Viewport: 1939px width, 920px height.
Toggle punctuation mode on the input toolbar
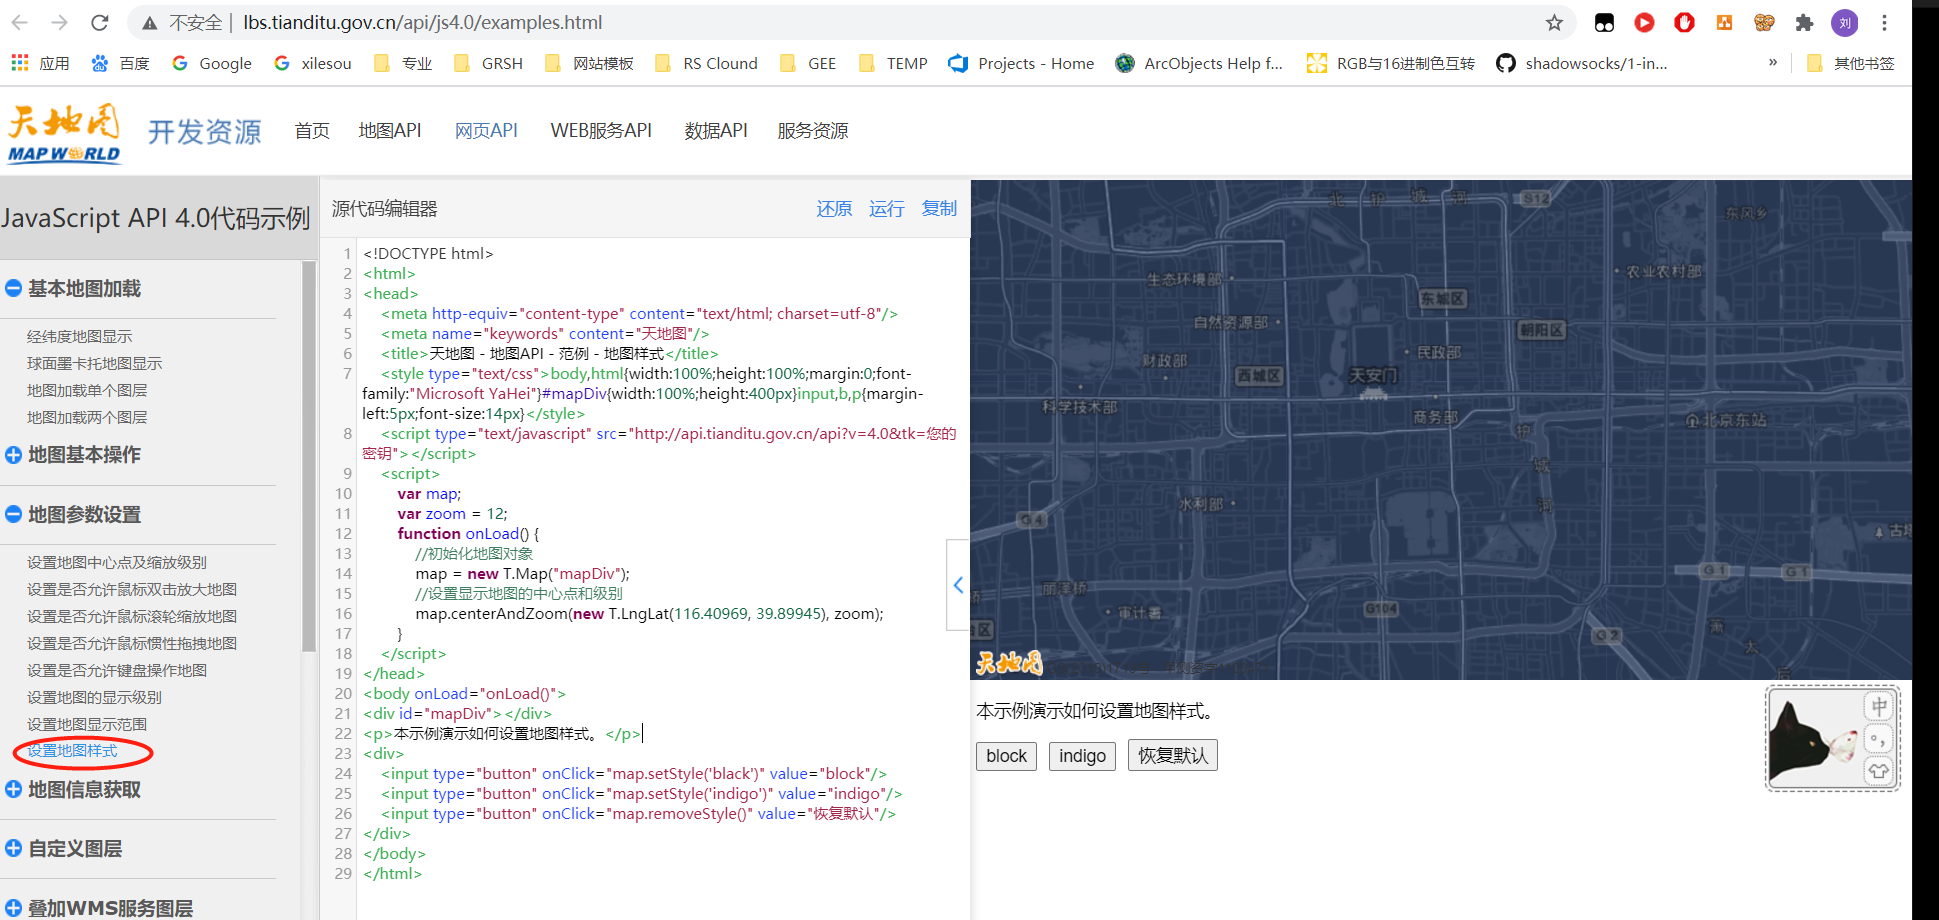click(1878, 738)
